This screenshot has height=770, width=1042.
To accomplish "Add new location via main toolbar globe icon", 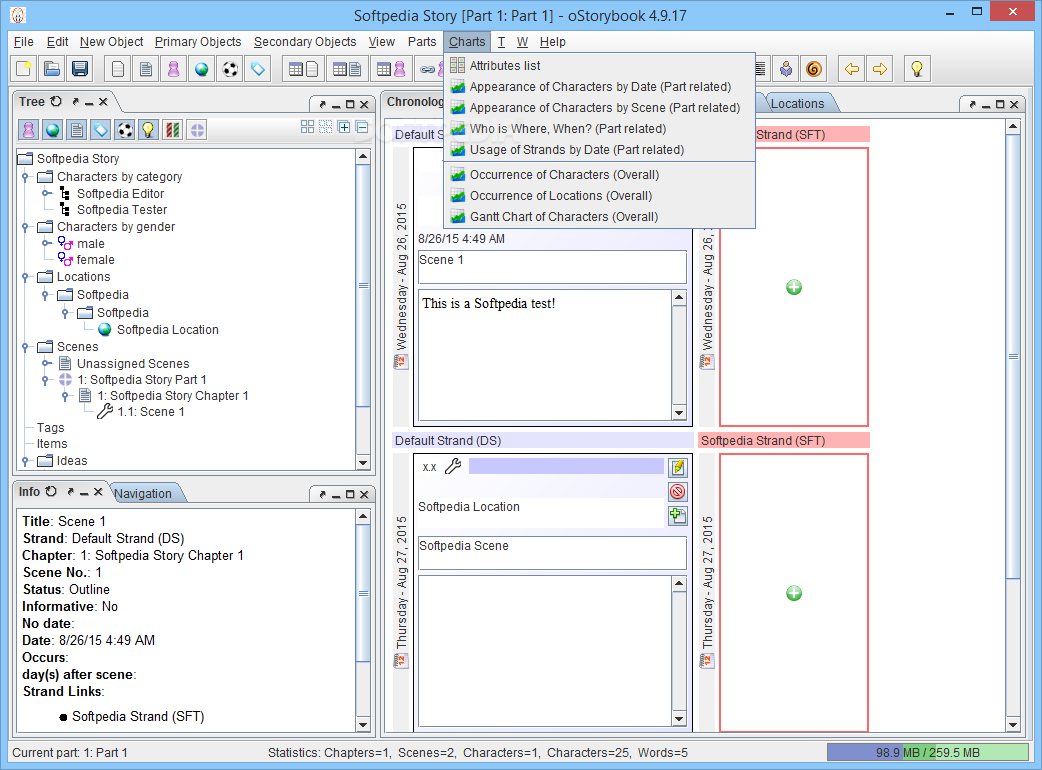I will coord(201,69).
